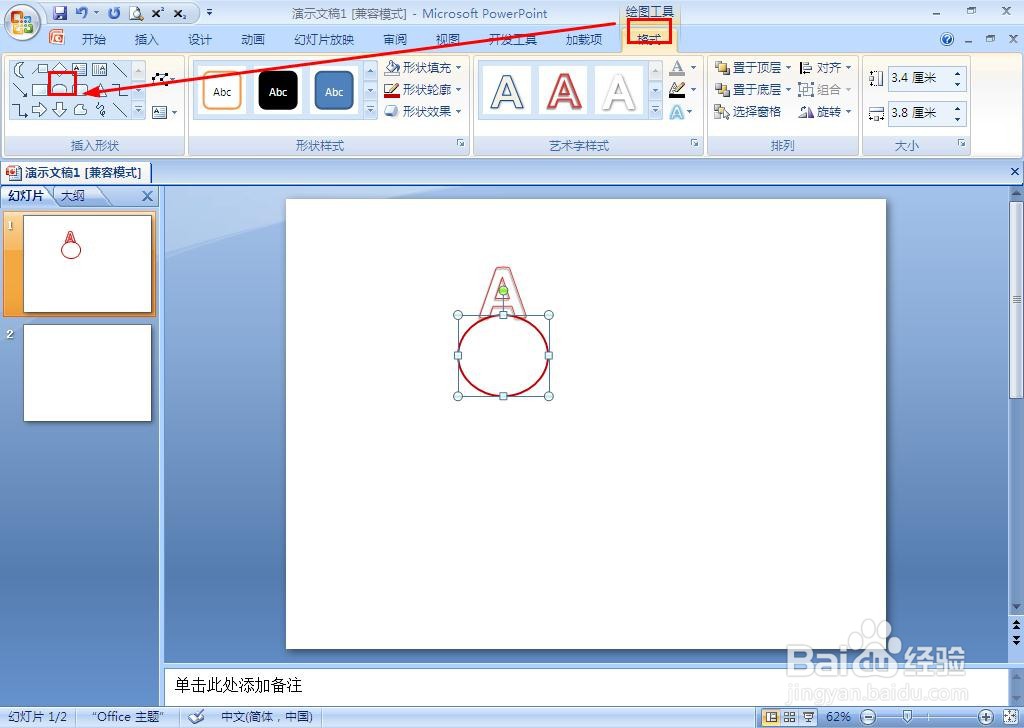This screenshot has height=728, width=1024.
Task: Choose the straight line shape tool
Action: coord(120,68)
